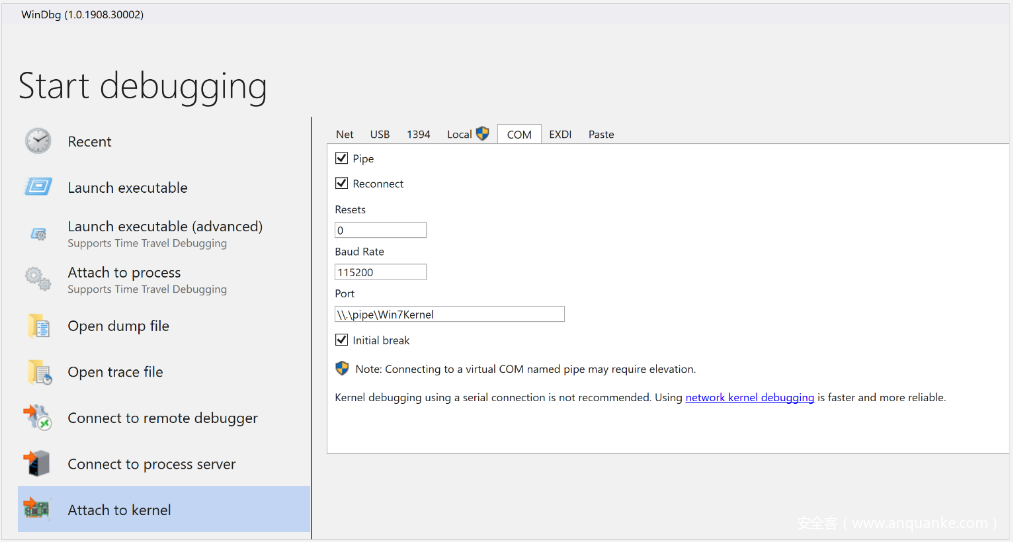The height and width of the screenshot is (542, 1013).
Task: Click the Port pipe path field
Action: click(450, 314)
